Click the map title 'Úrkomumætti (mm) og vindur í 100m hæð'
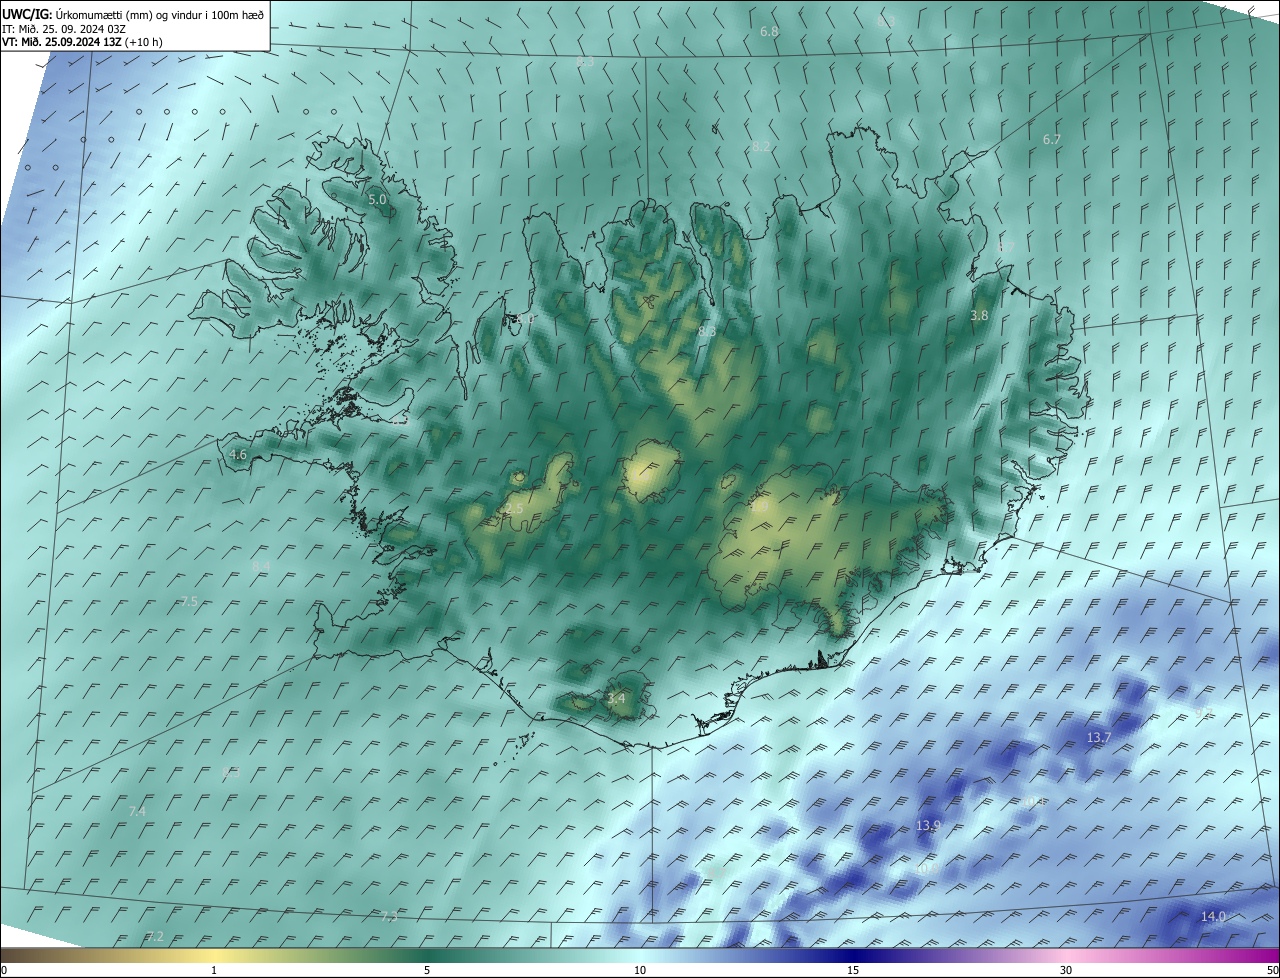Viewport: 1280px width, 978px height. pyautogui.click(x=159, y=14)
